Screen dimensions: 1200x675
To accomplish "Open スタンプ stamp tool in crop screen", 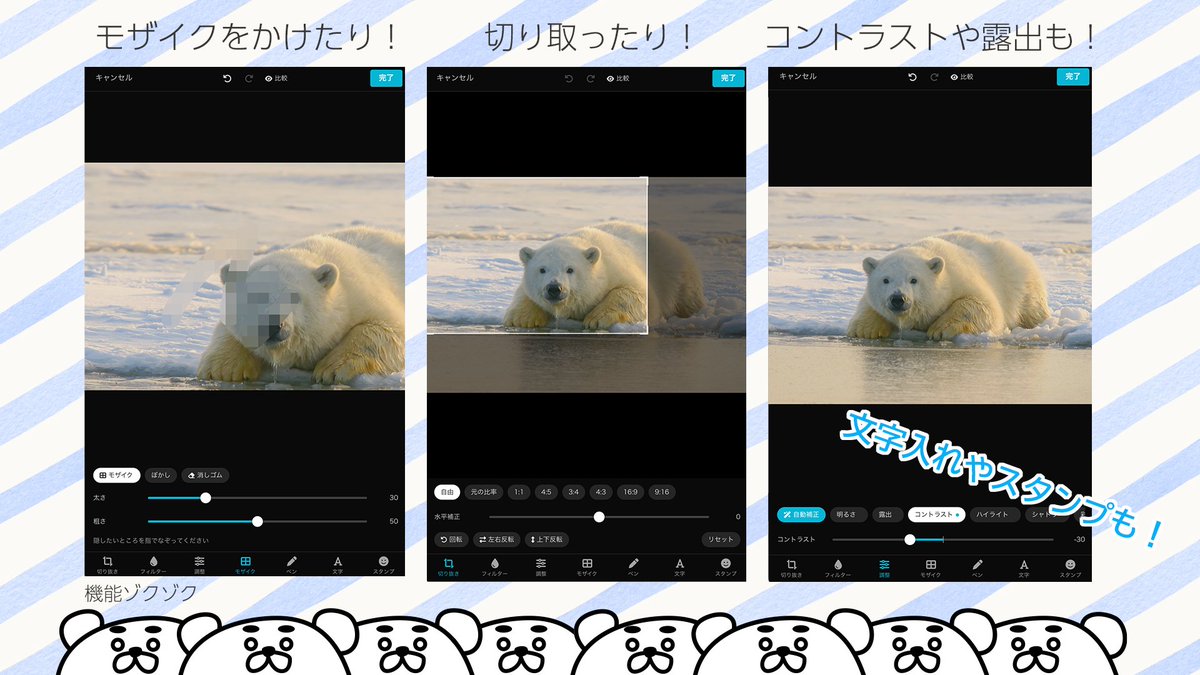I will (725, 568).
